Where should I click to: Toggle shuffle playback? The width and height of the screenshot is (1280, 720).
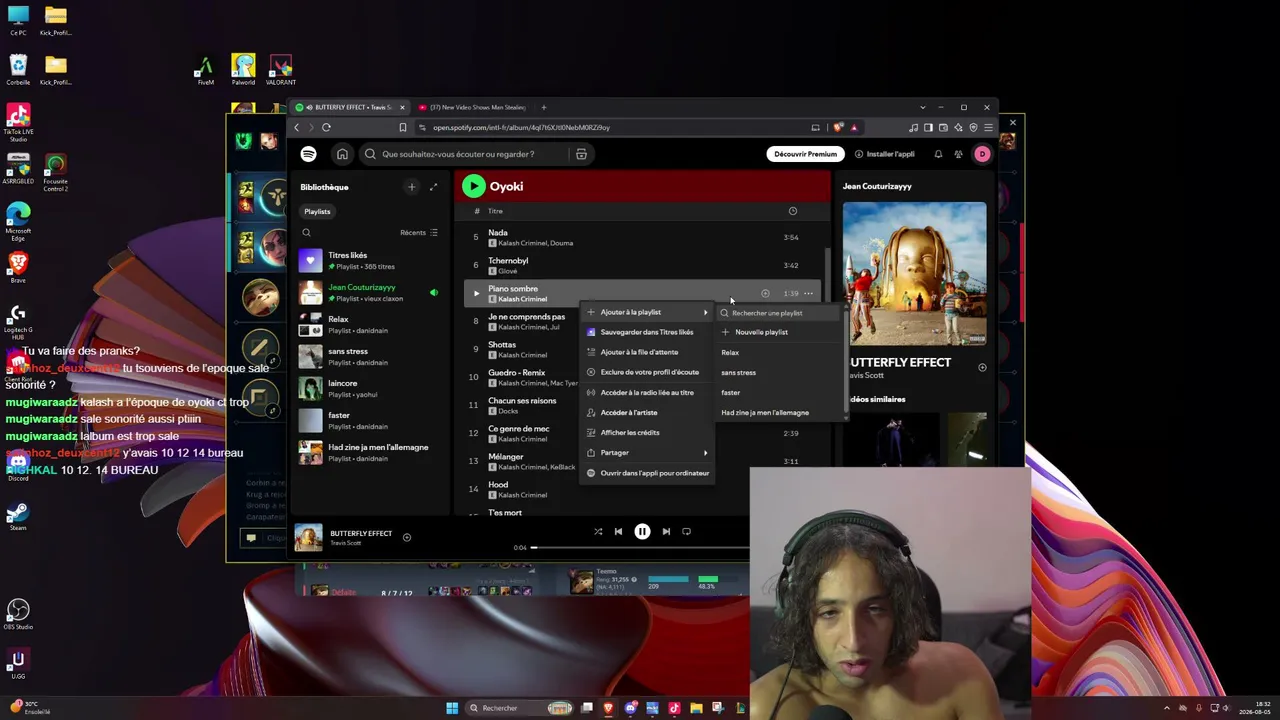(x=598, y=532)
